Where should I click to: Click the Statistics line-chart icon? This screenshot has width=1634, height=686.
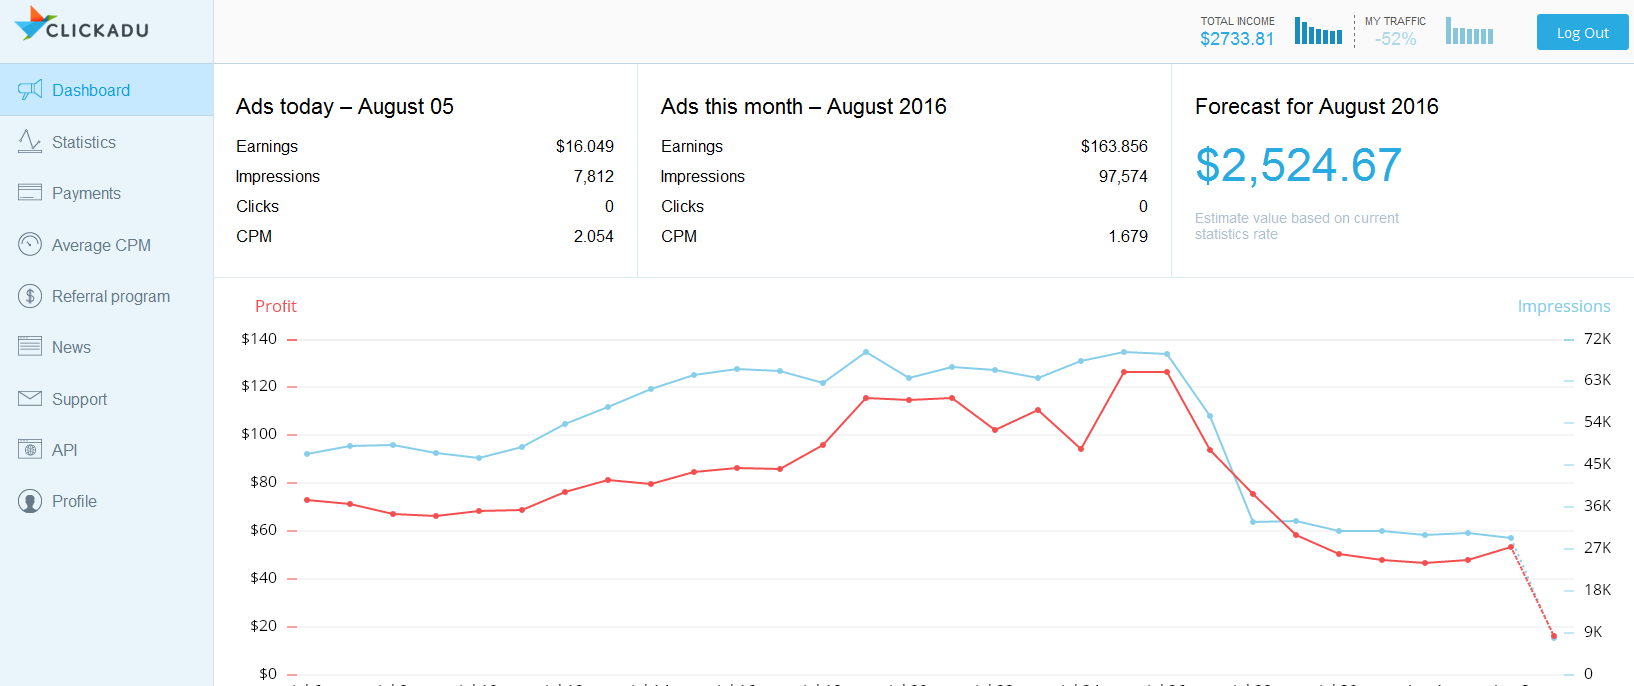pyautogui.click(x=30, y=142)
